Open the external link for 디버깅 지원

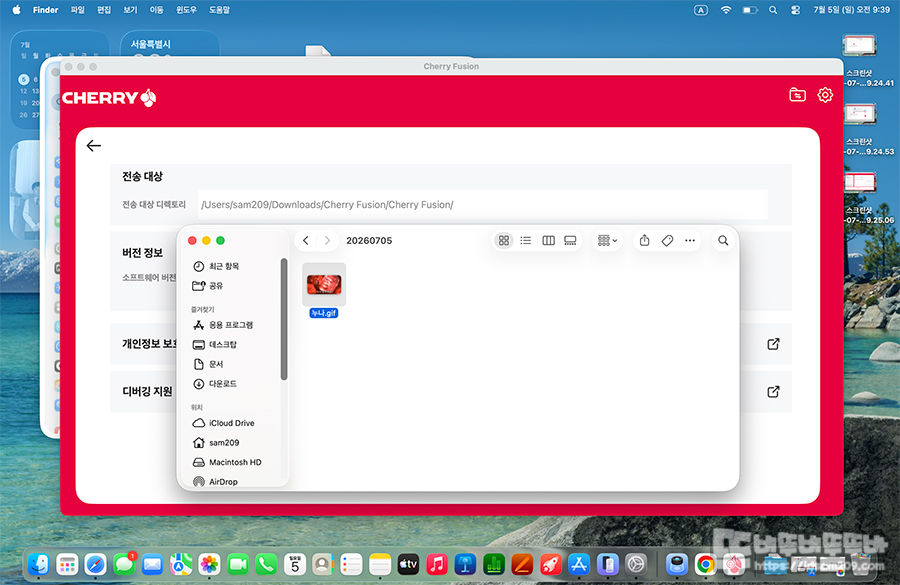[773, 392]
